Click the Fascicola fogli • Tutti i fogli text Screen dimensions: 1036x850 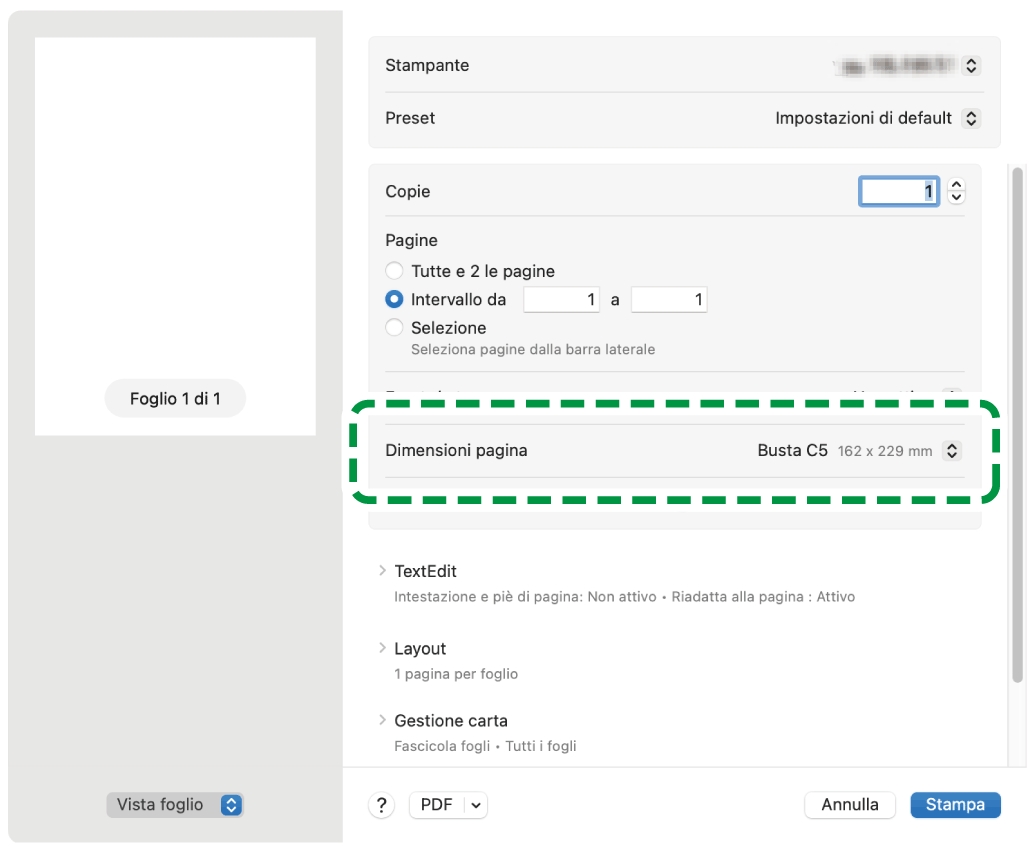[485, 746]
